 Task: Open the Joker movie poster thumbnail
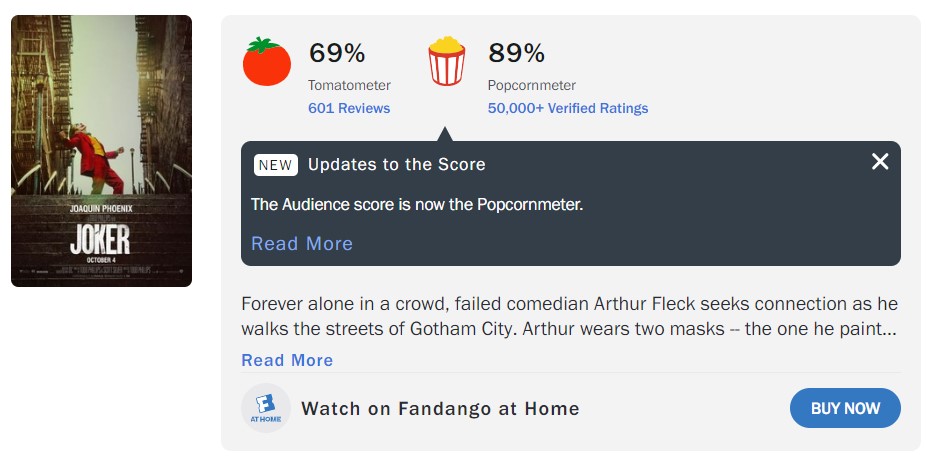click(x=102, y=151)
